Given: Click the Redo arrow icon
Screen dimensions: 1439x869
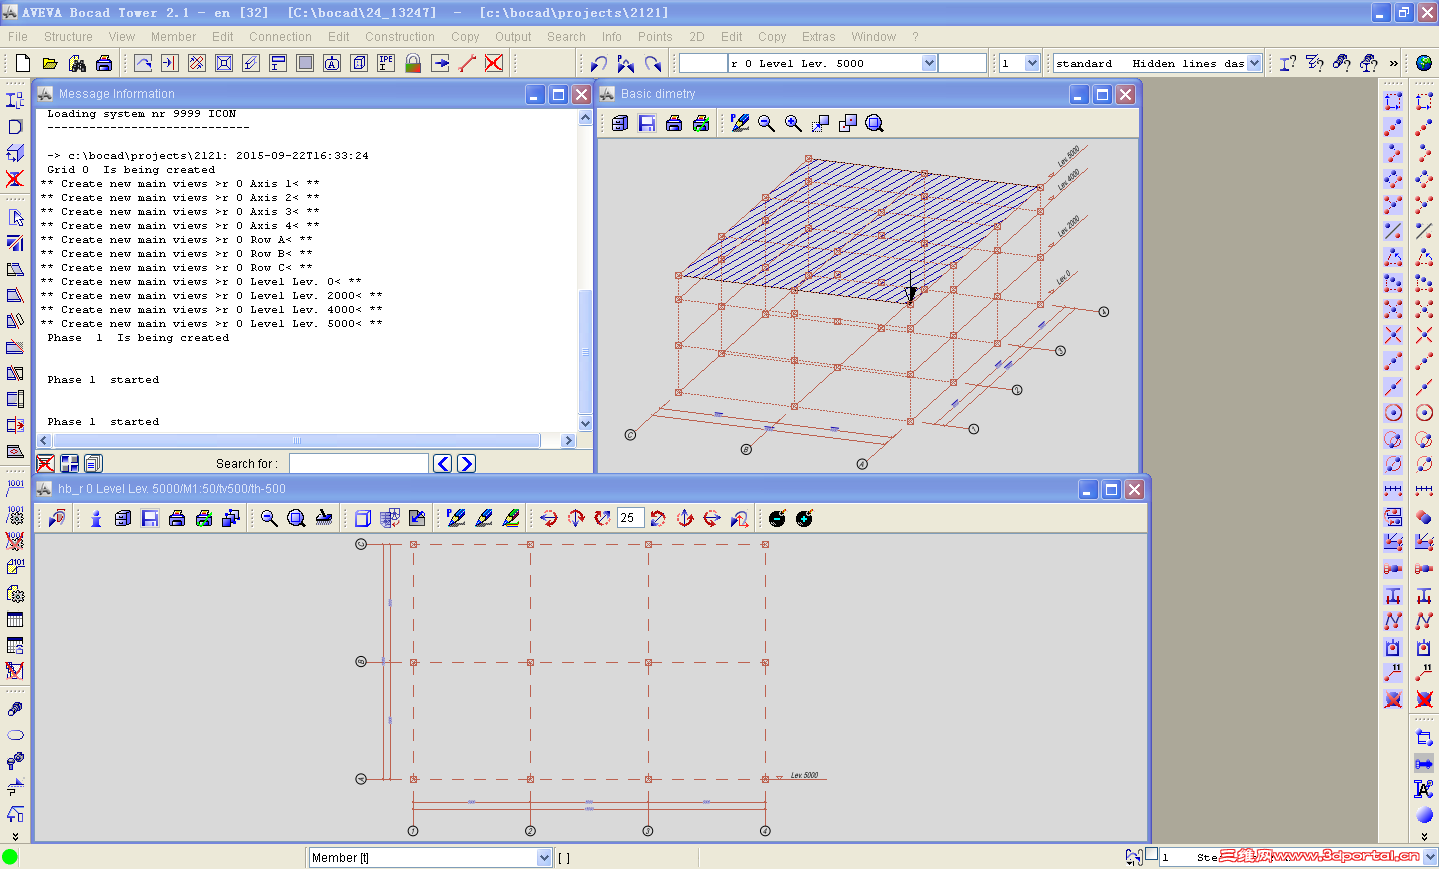Looking at the screenshot, I should (x=653, y=63).
